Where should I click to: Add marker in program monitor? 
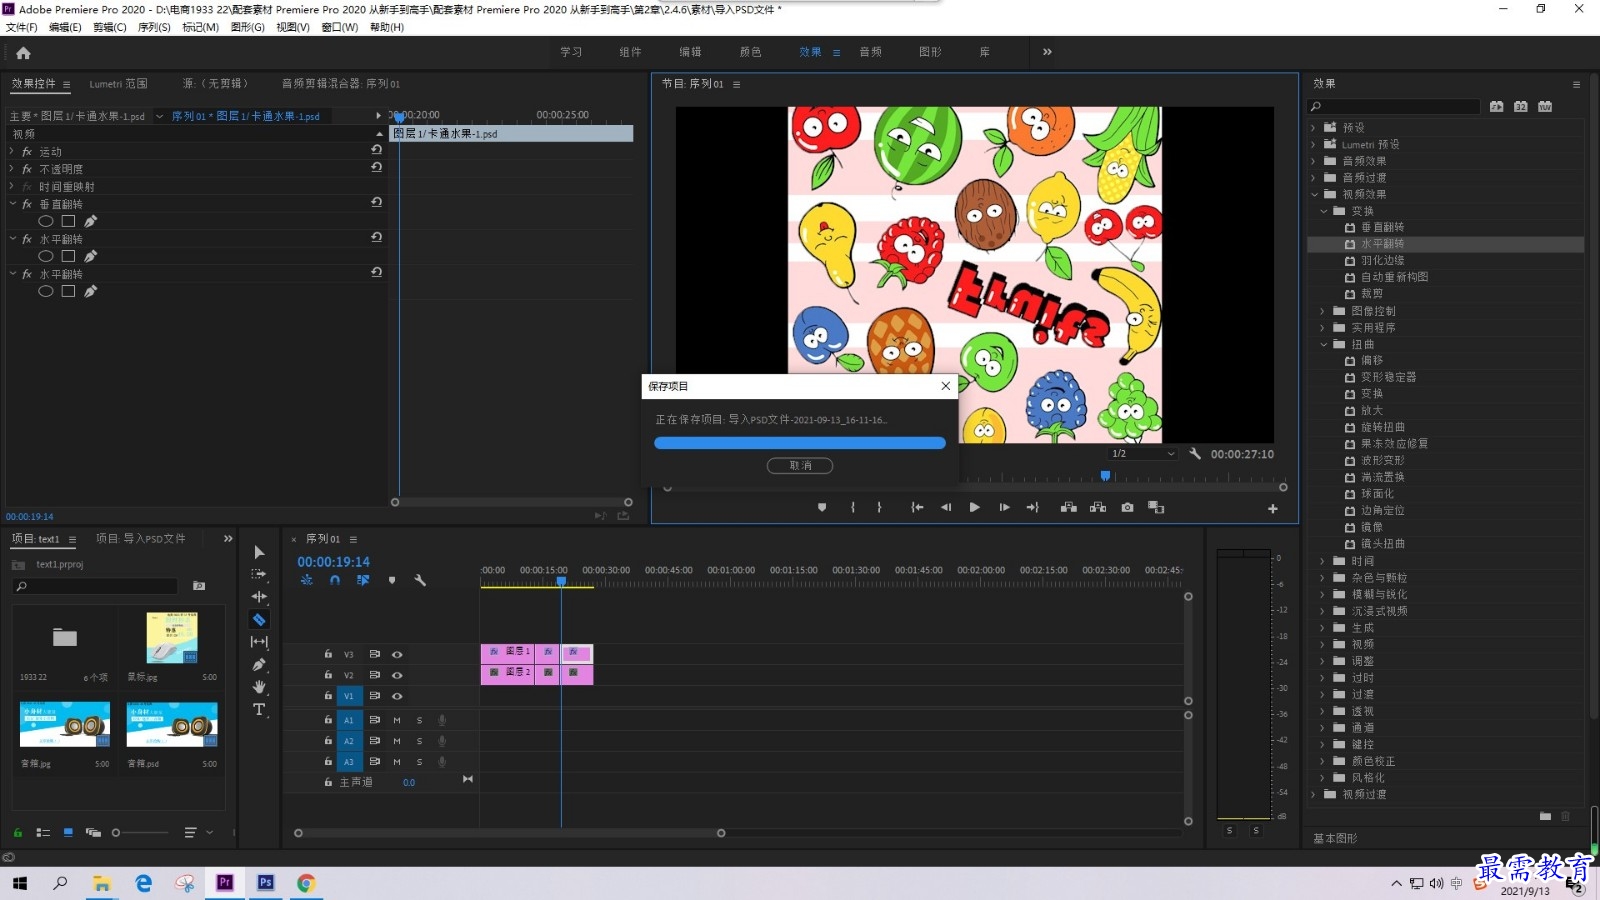[822, 508]
